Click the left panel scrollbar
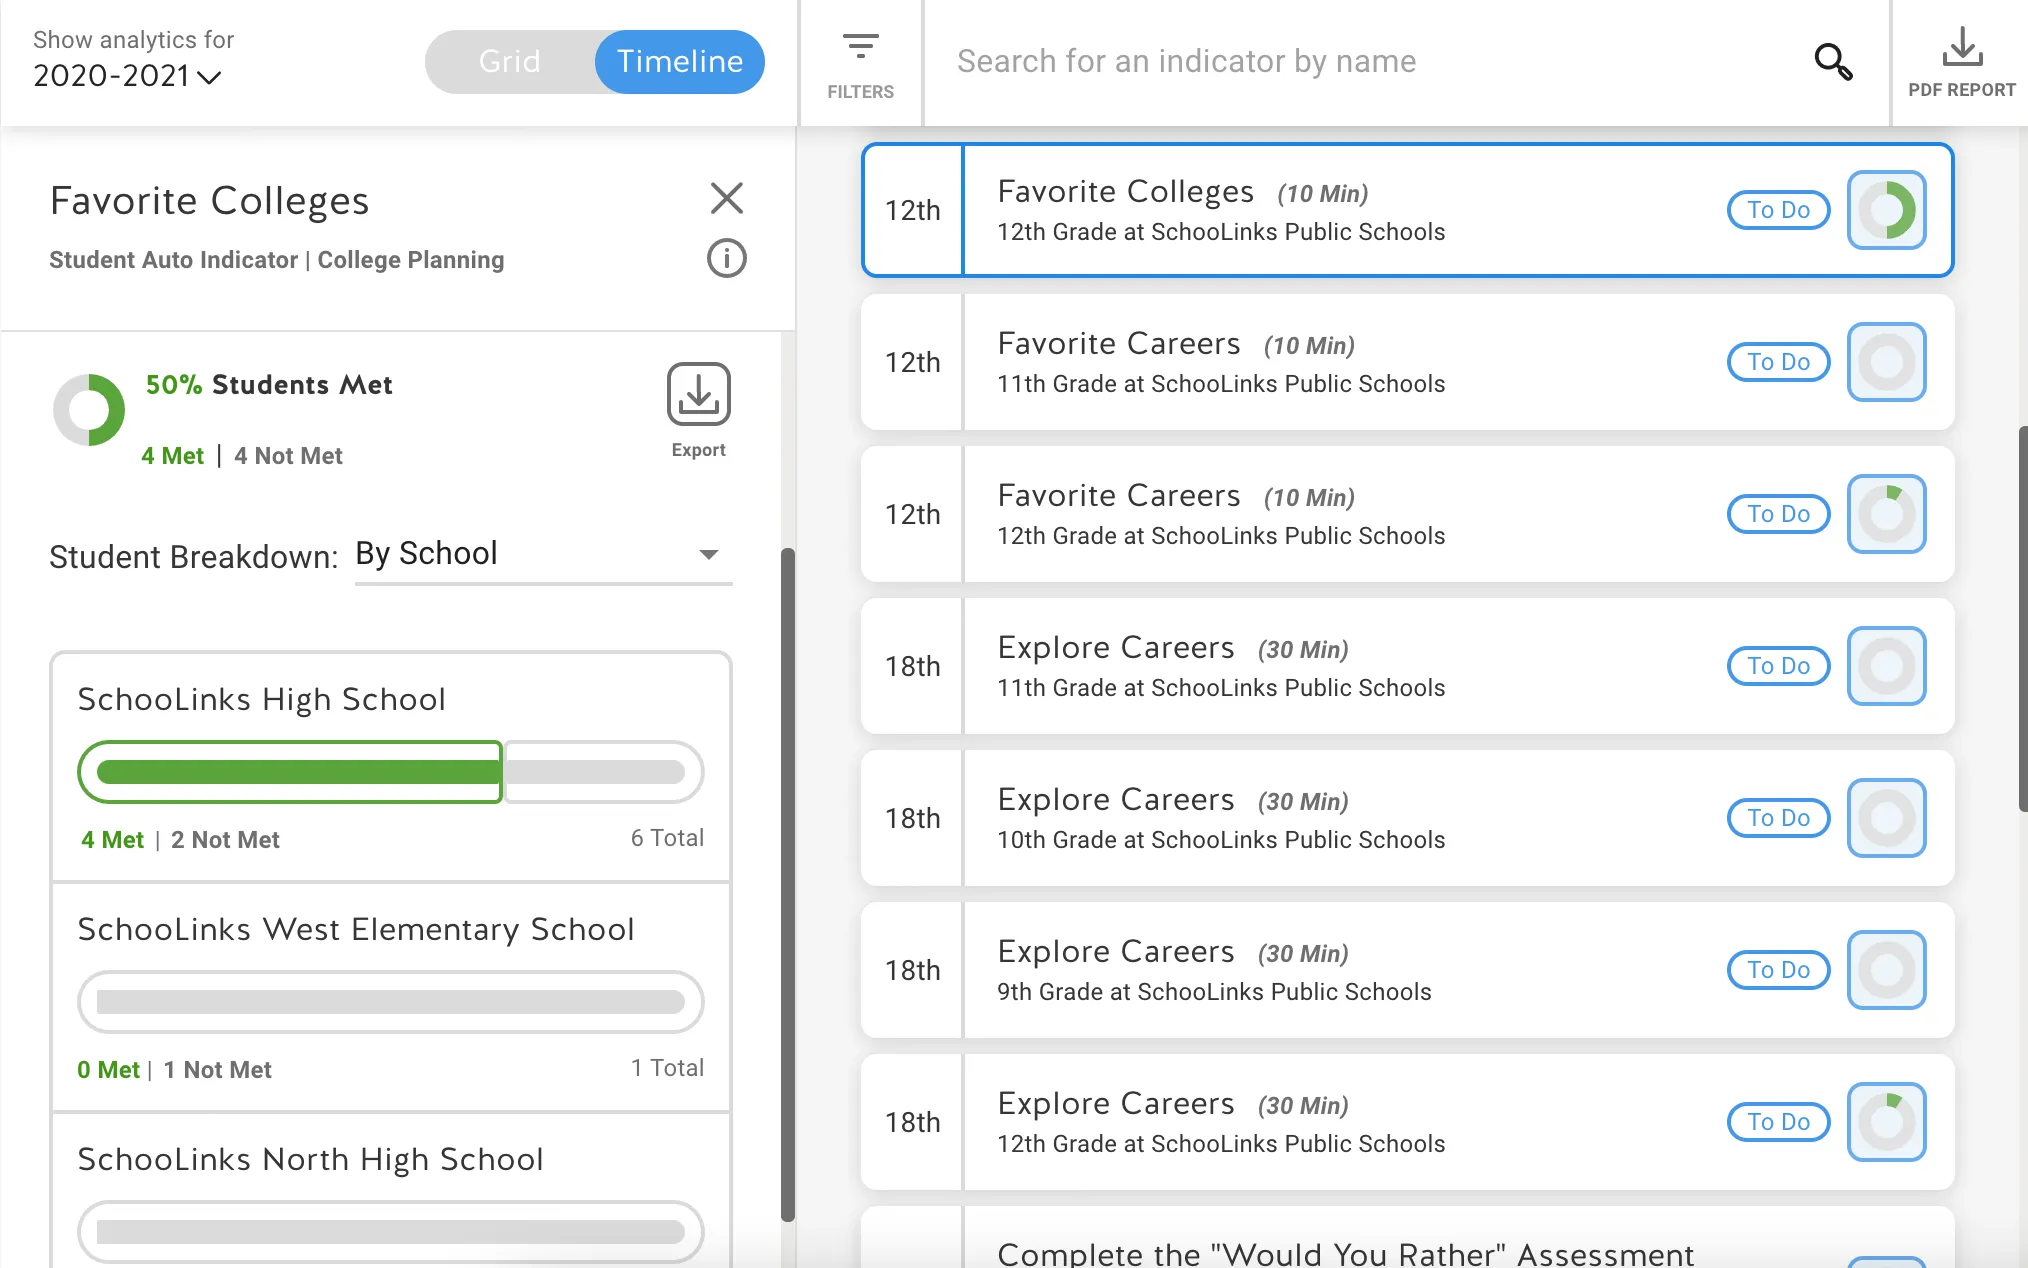The height and width of the screenshot is (1268, 2028). coord(788,884)
